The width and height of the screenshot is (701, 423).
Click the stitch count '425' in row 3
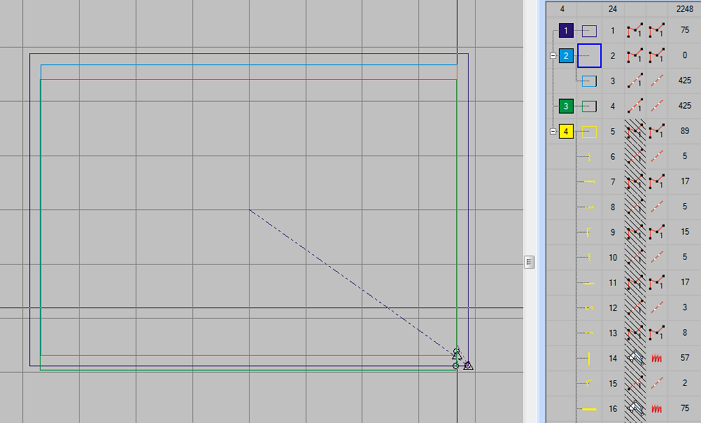coord(685,80)
